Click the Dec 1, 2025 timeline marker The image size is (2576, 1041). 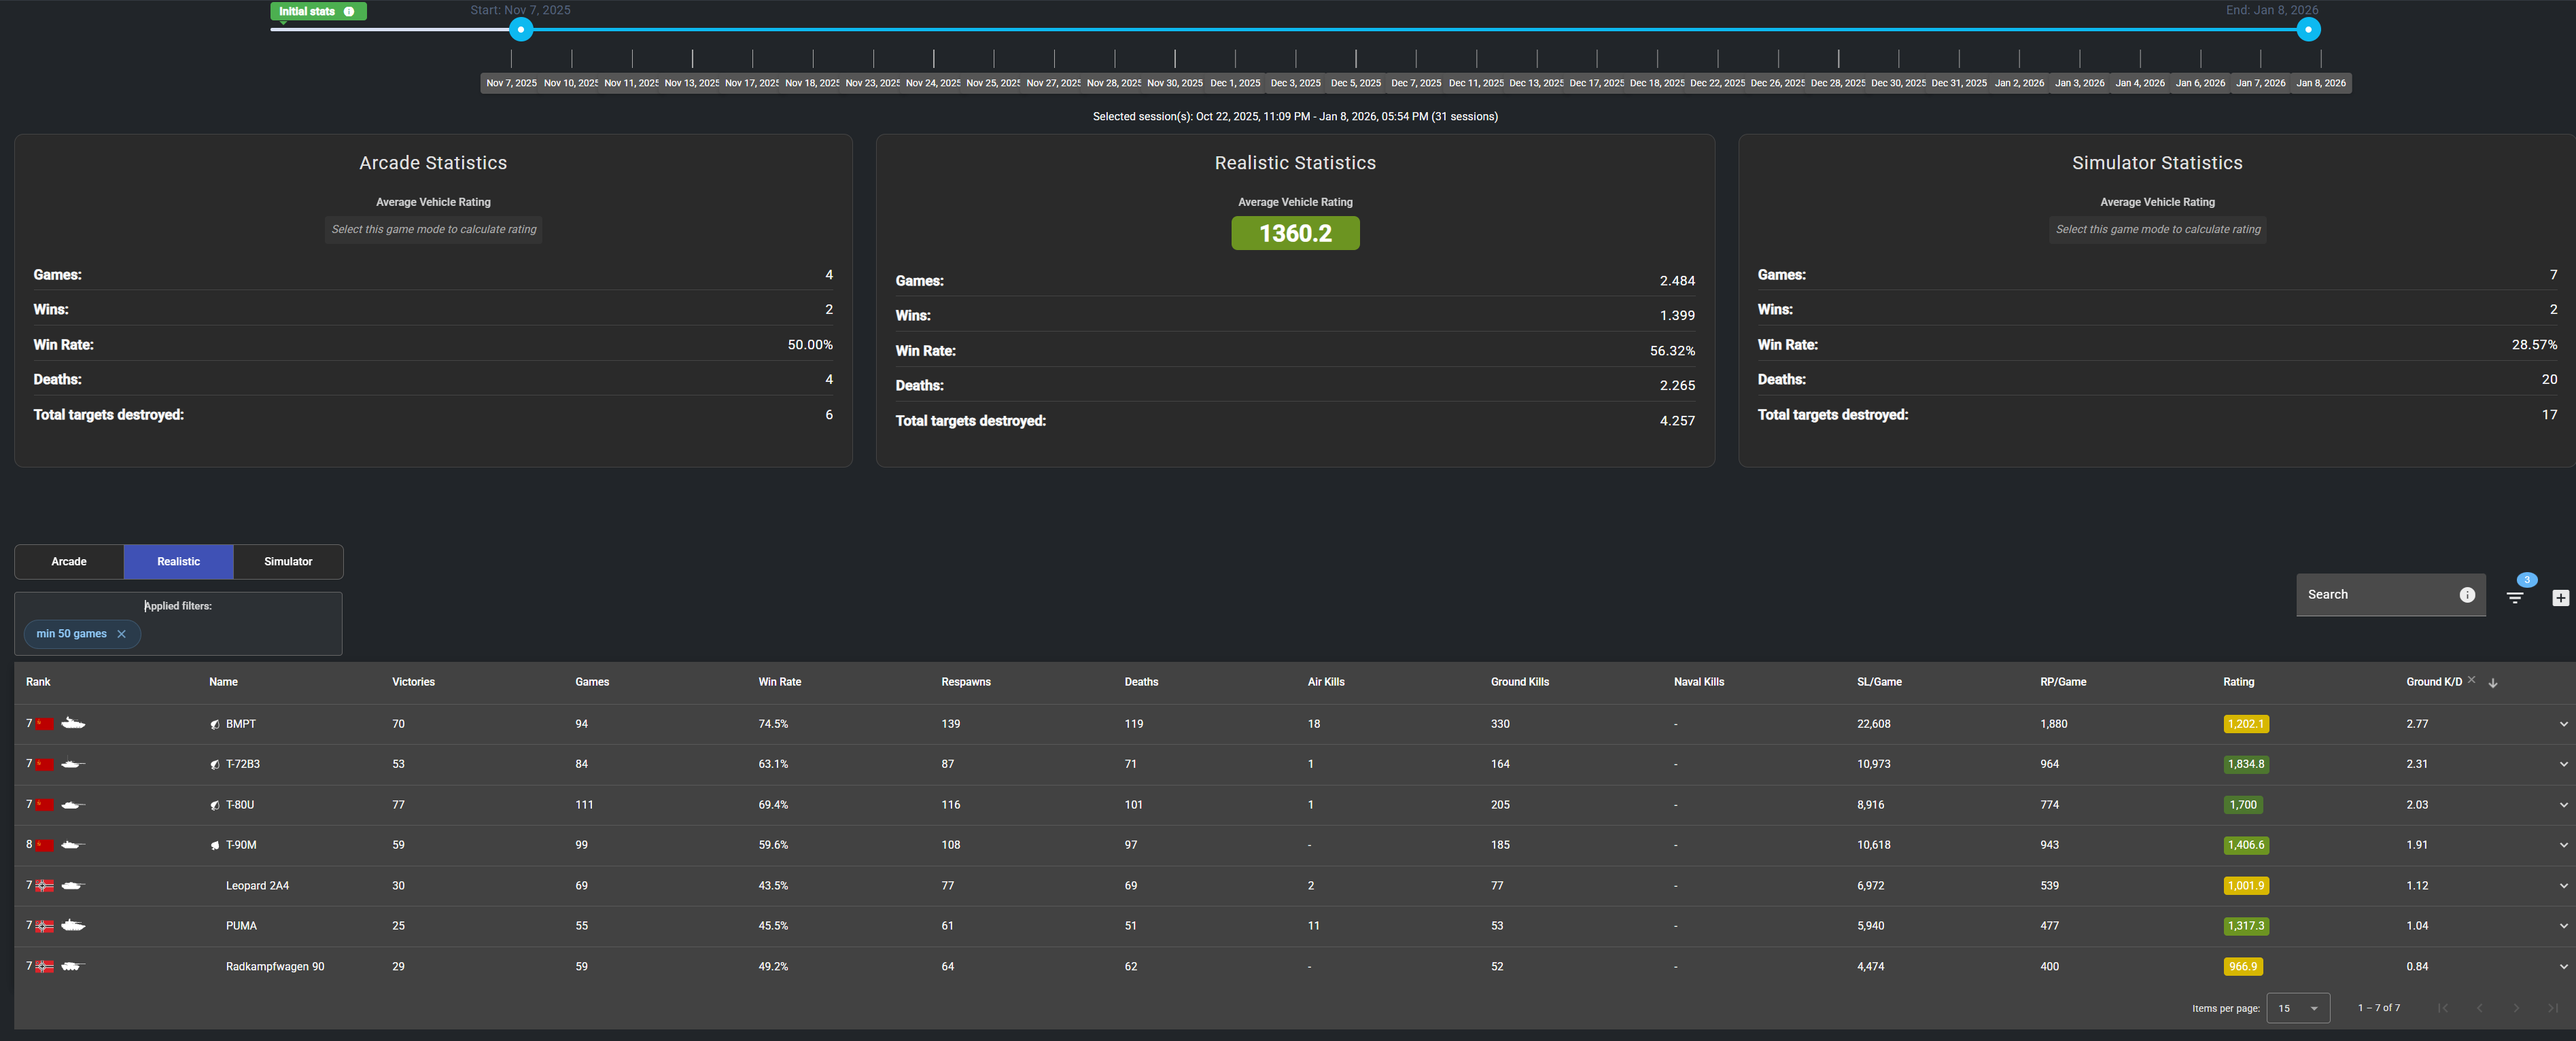pyautogui.click(x=1235, y=83)
